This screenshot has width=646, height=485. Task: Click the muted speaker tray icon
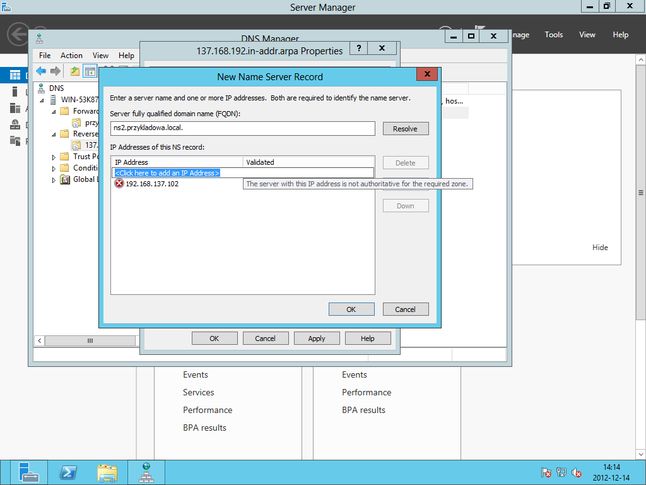[576, 472]
